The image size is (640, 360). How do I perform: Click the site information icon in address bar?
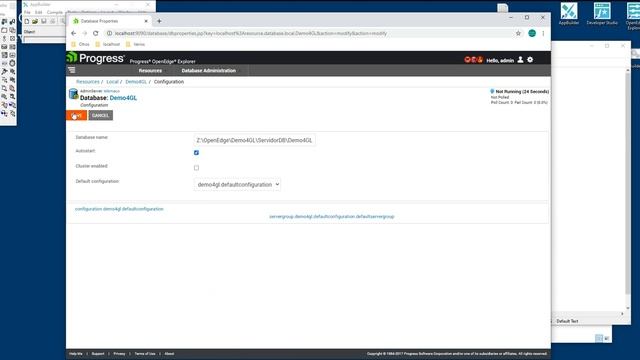click(x=109, y=33)
